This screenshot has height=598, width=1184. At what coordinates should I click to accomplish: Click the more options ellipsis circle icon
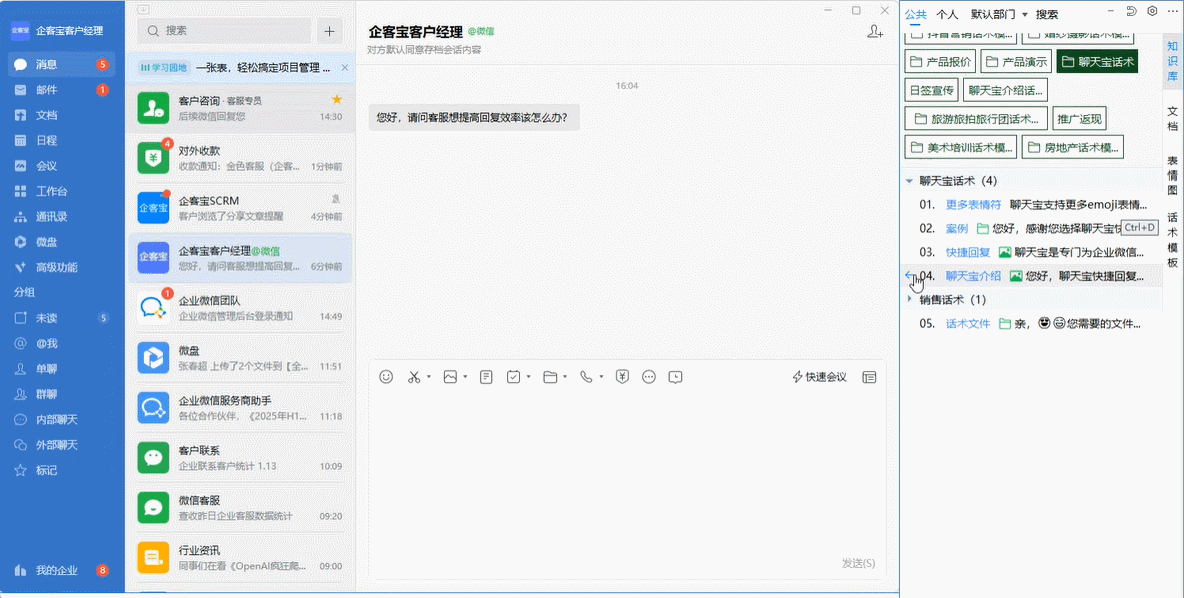[649, 377]
